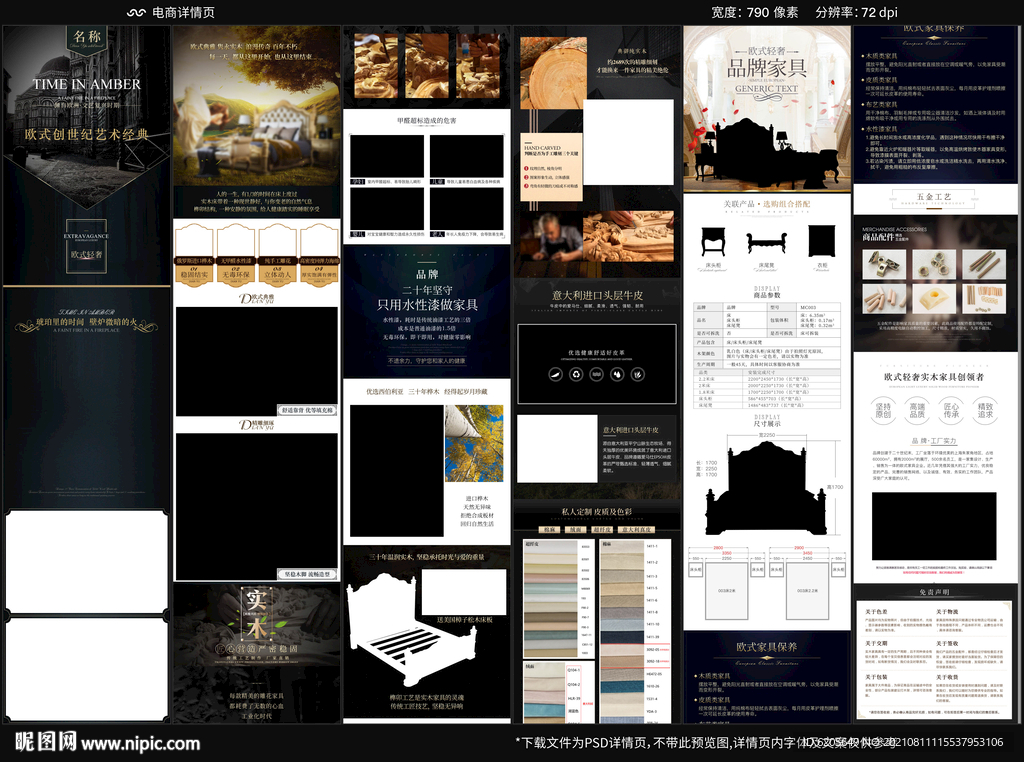Click the 欧式创世纪艺术经典 gold headline
Viewport: 1024px width, 762px height.
click(x=87, y=135)
